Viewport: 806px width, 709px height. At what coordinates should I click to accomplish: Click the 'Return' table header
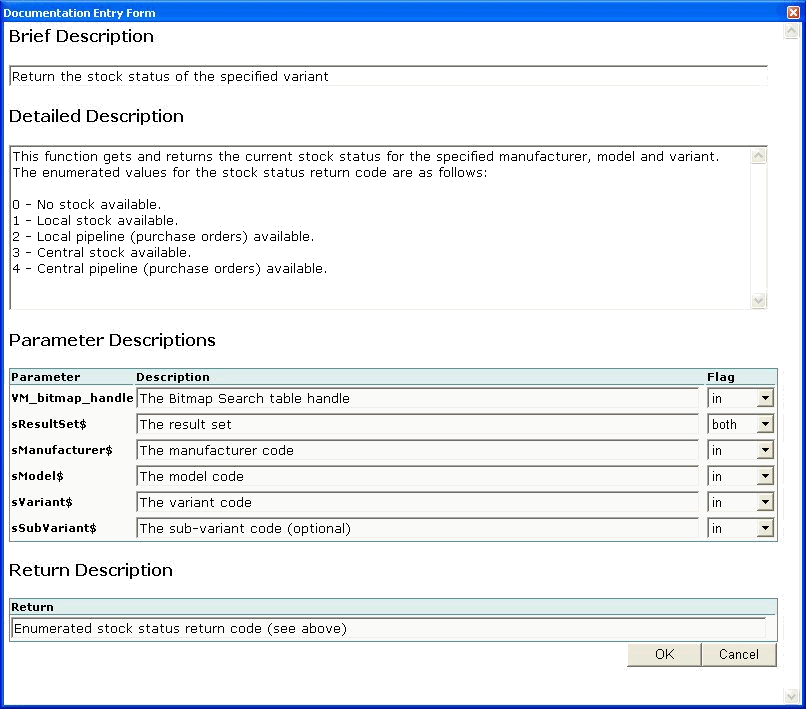coord(32,607)
